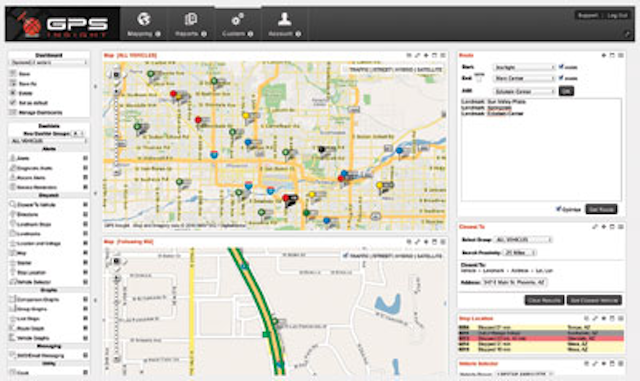
Task: Open the Route End location dropdown
Action: click(524, 78)
